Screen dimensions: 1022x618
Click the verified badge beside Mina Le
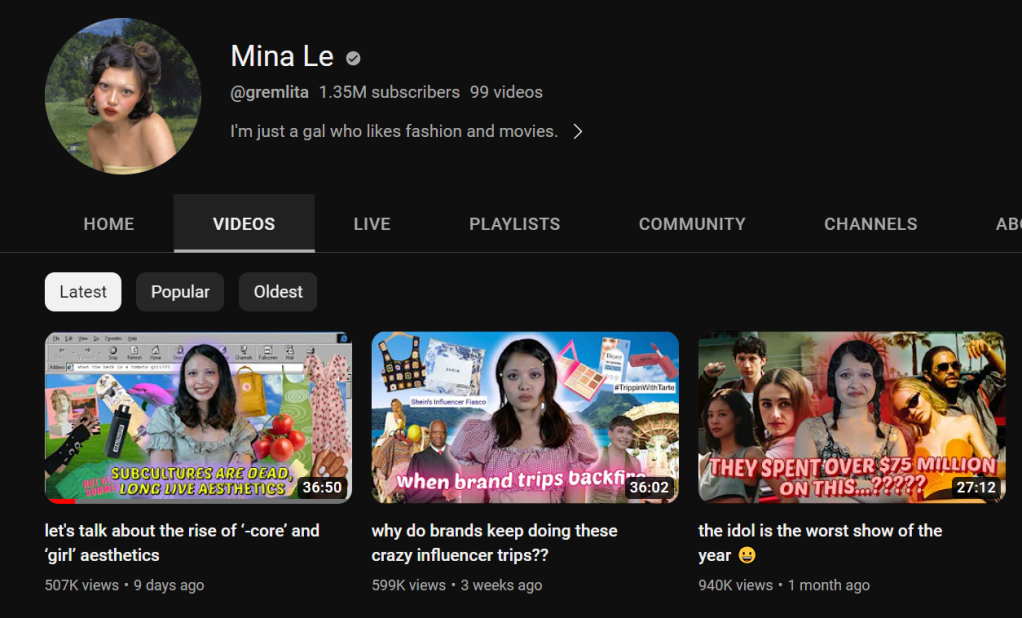353,58
